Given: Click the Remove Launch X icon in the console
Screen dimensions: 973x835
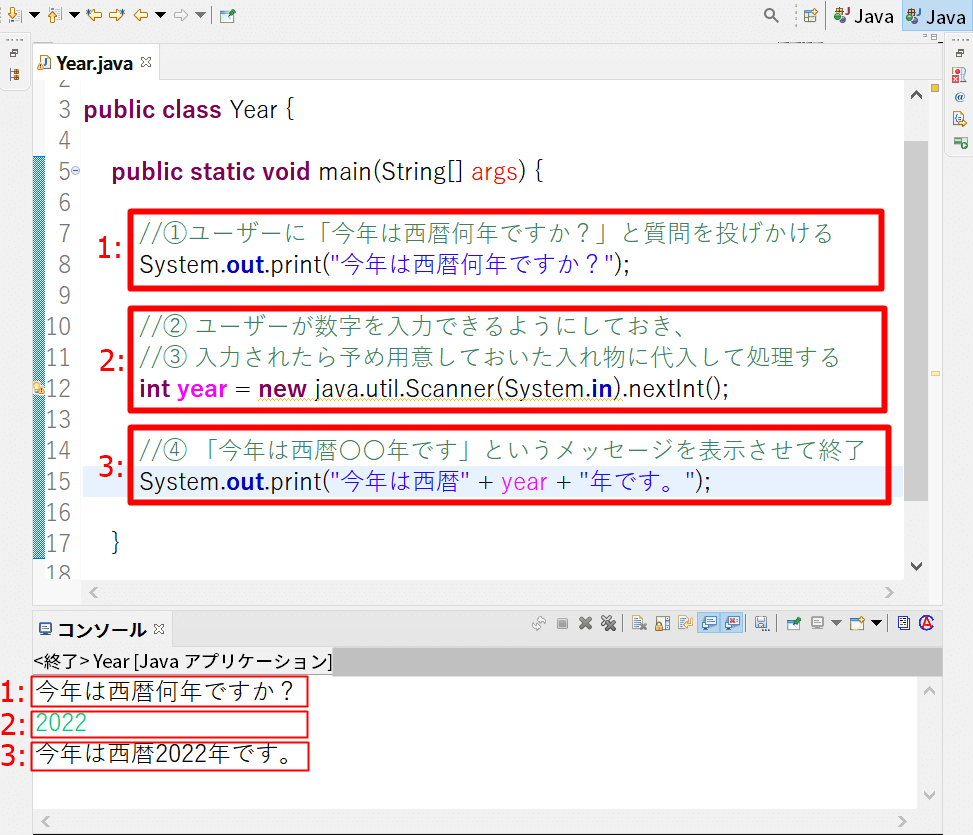Looking at the screenshot, I should [x=585, y=623].
